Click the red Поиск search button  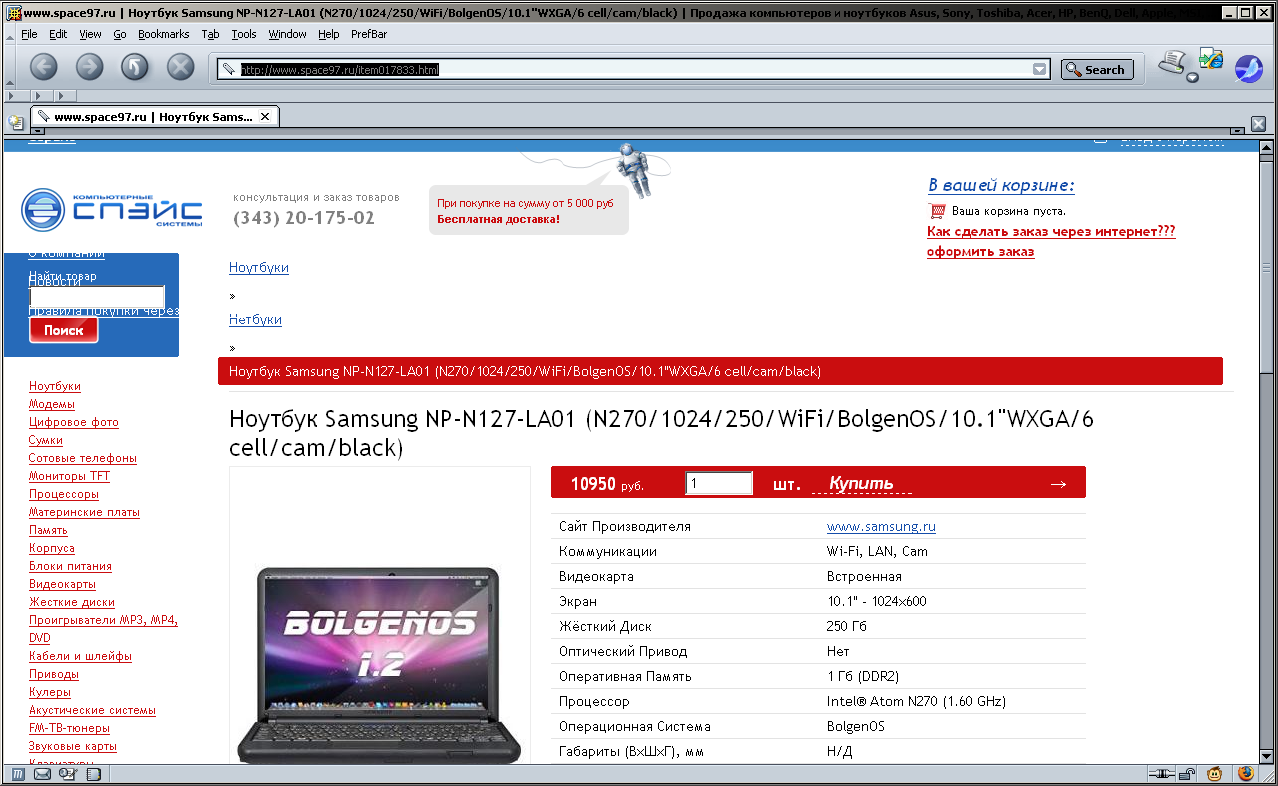coord(64,330)
